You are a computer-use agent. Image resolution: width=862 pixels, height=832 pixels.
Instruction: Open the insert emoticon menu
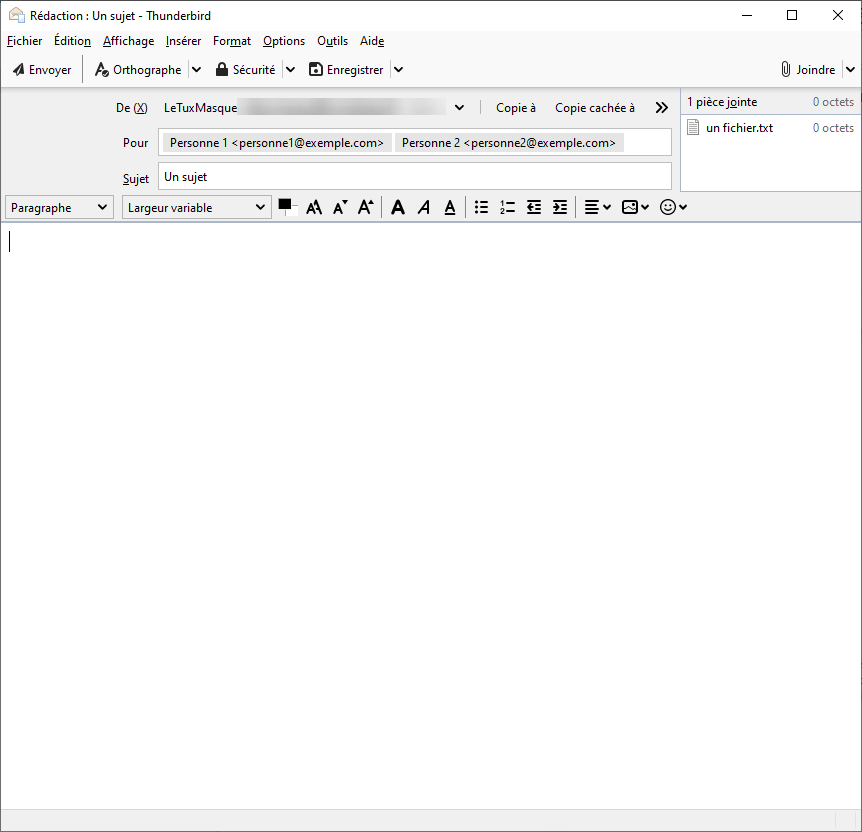coord(674,207)
